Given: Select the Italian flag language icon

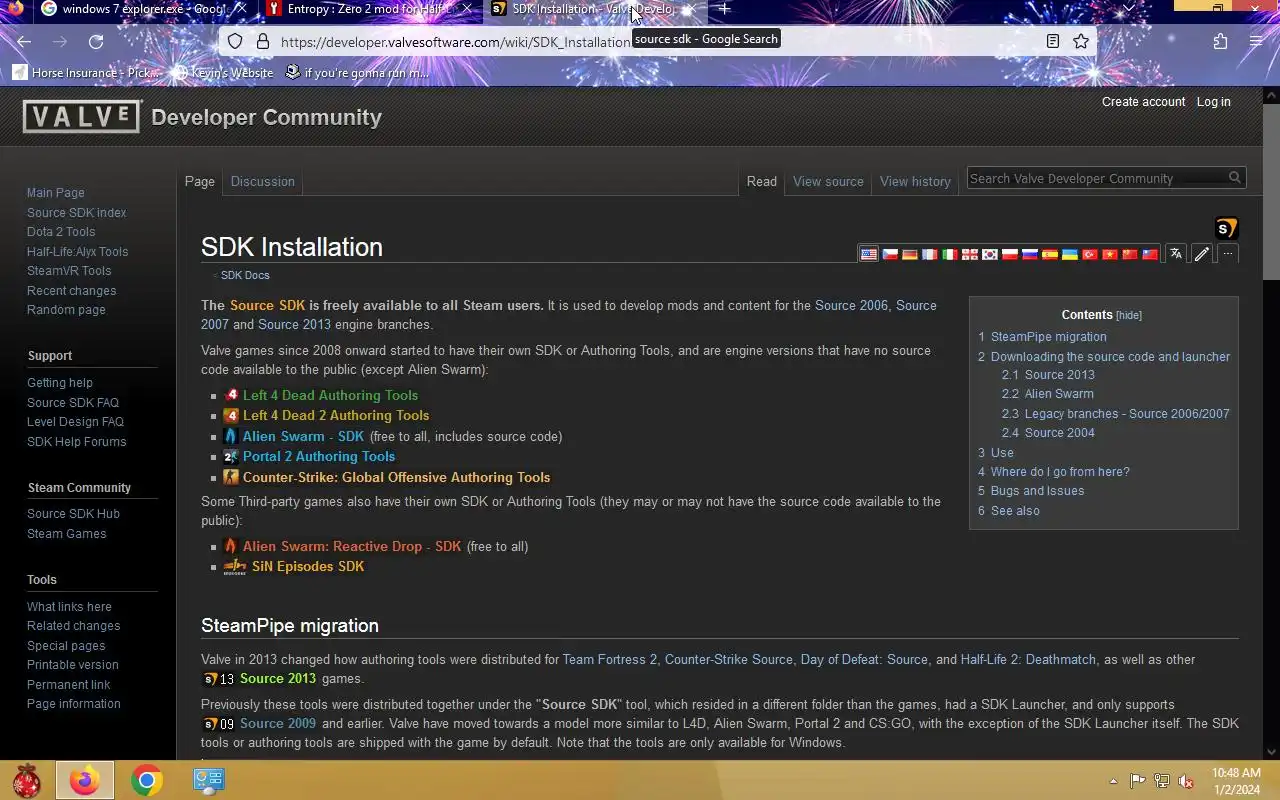Looking at the screenshot, I should (x=949, y=254).
